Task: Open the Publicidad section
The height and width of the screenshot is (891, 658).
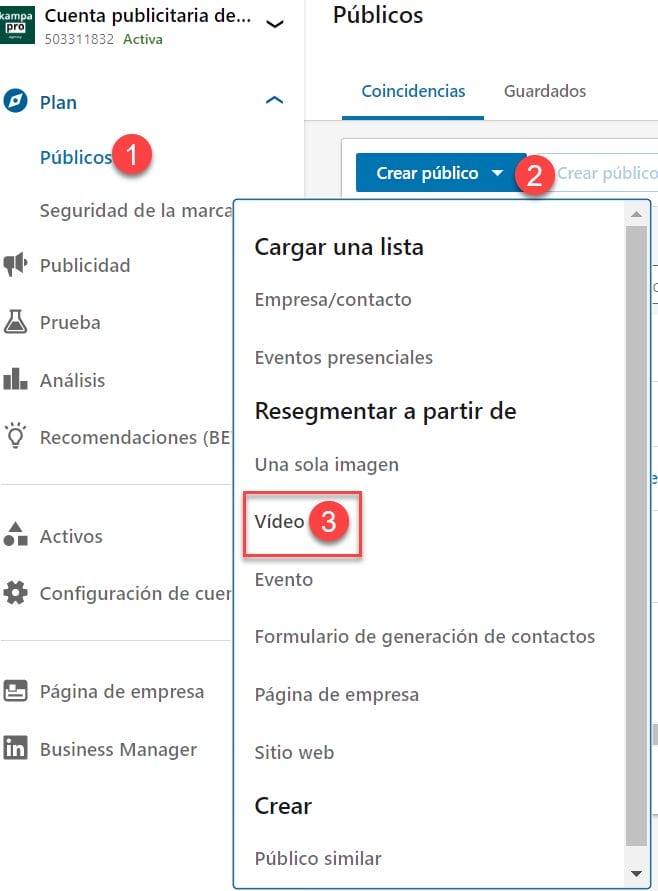Action: click(85, 265)
